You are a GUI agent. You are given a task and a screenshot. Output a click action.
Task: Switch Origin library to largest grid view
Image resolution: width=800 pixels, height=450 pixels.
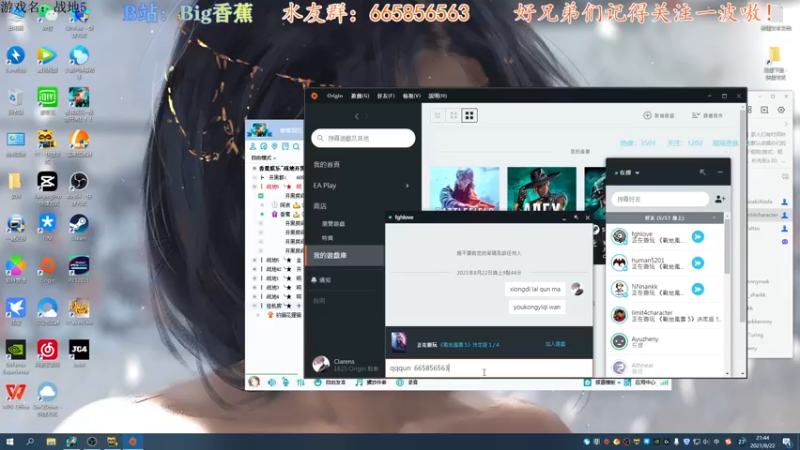coord(469,115)
